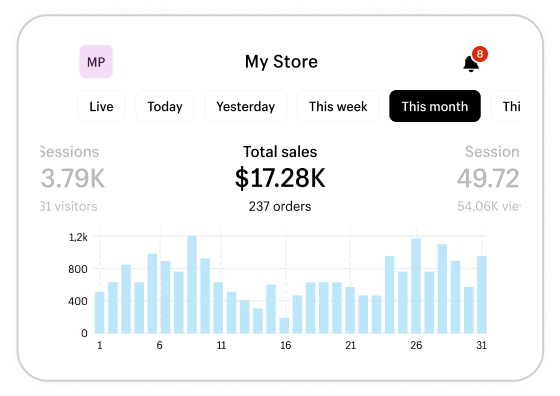The image size is (560, 396).
Task: Select the Today time filter
Action: [165, 106]
